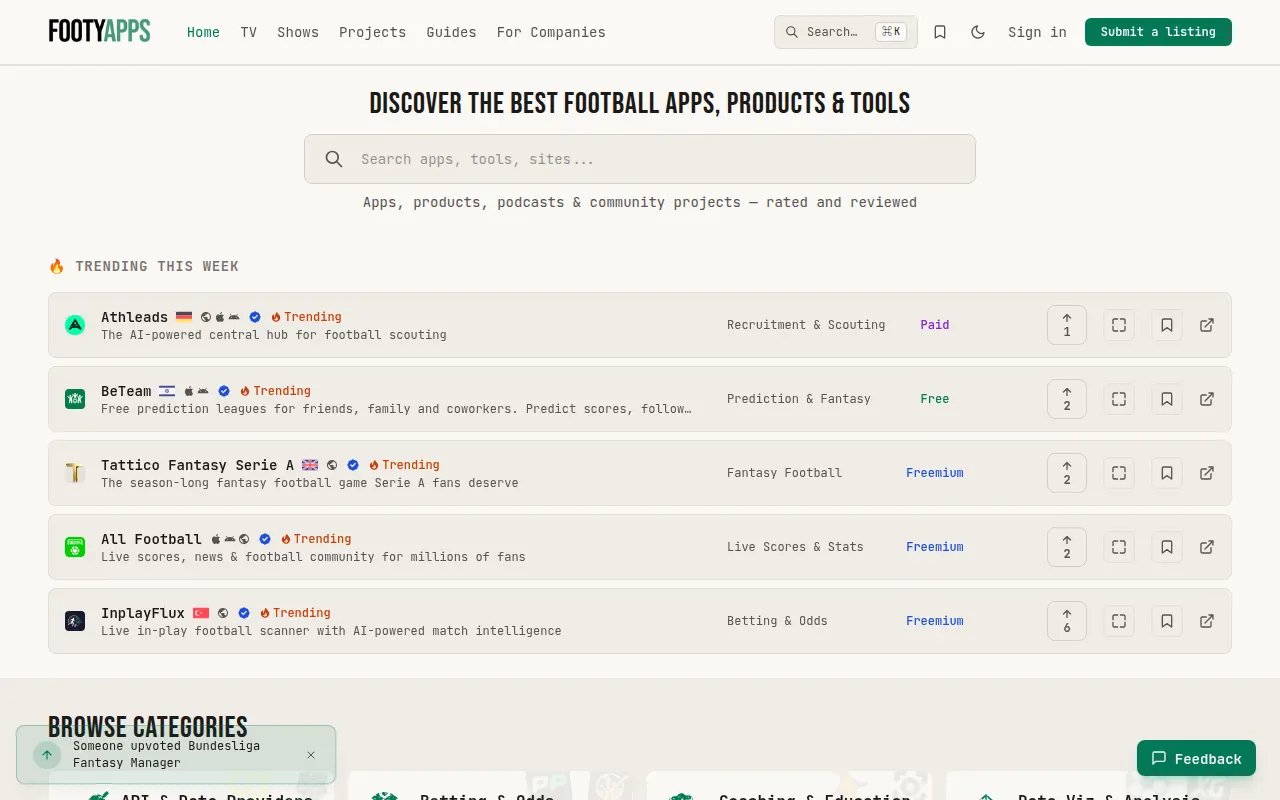Open quick preview for Athleads

[x=1119, y=325]
